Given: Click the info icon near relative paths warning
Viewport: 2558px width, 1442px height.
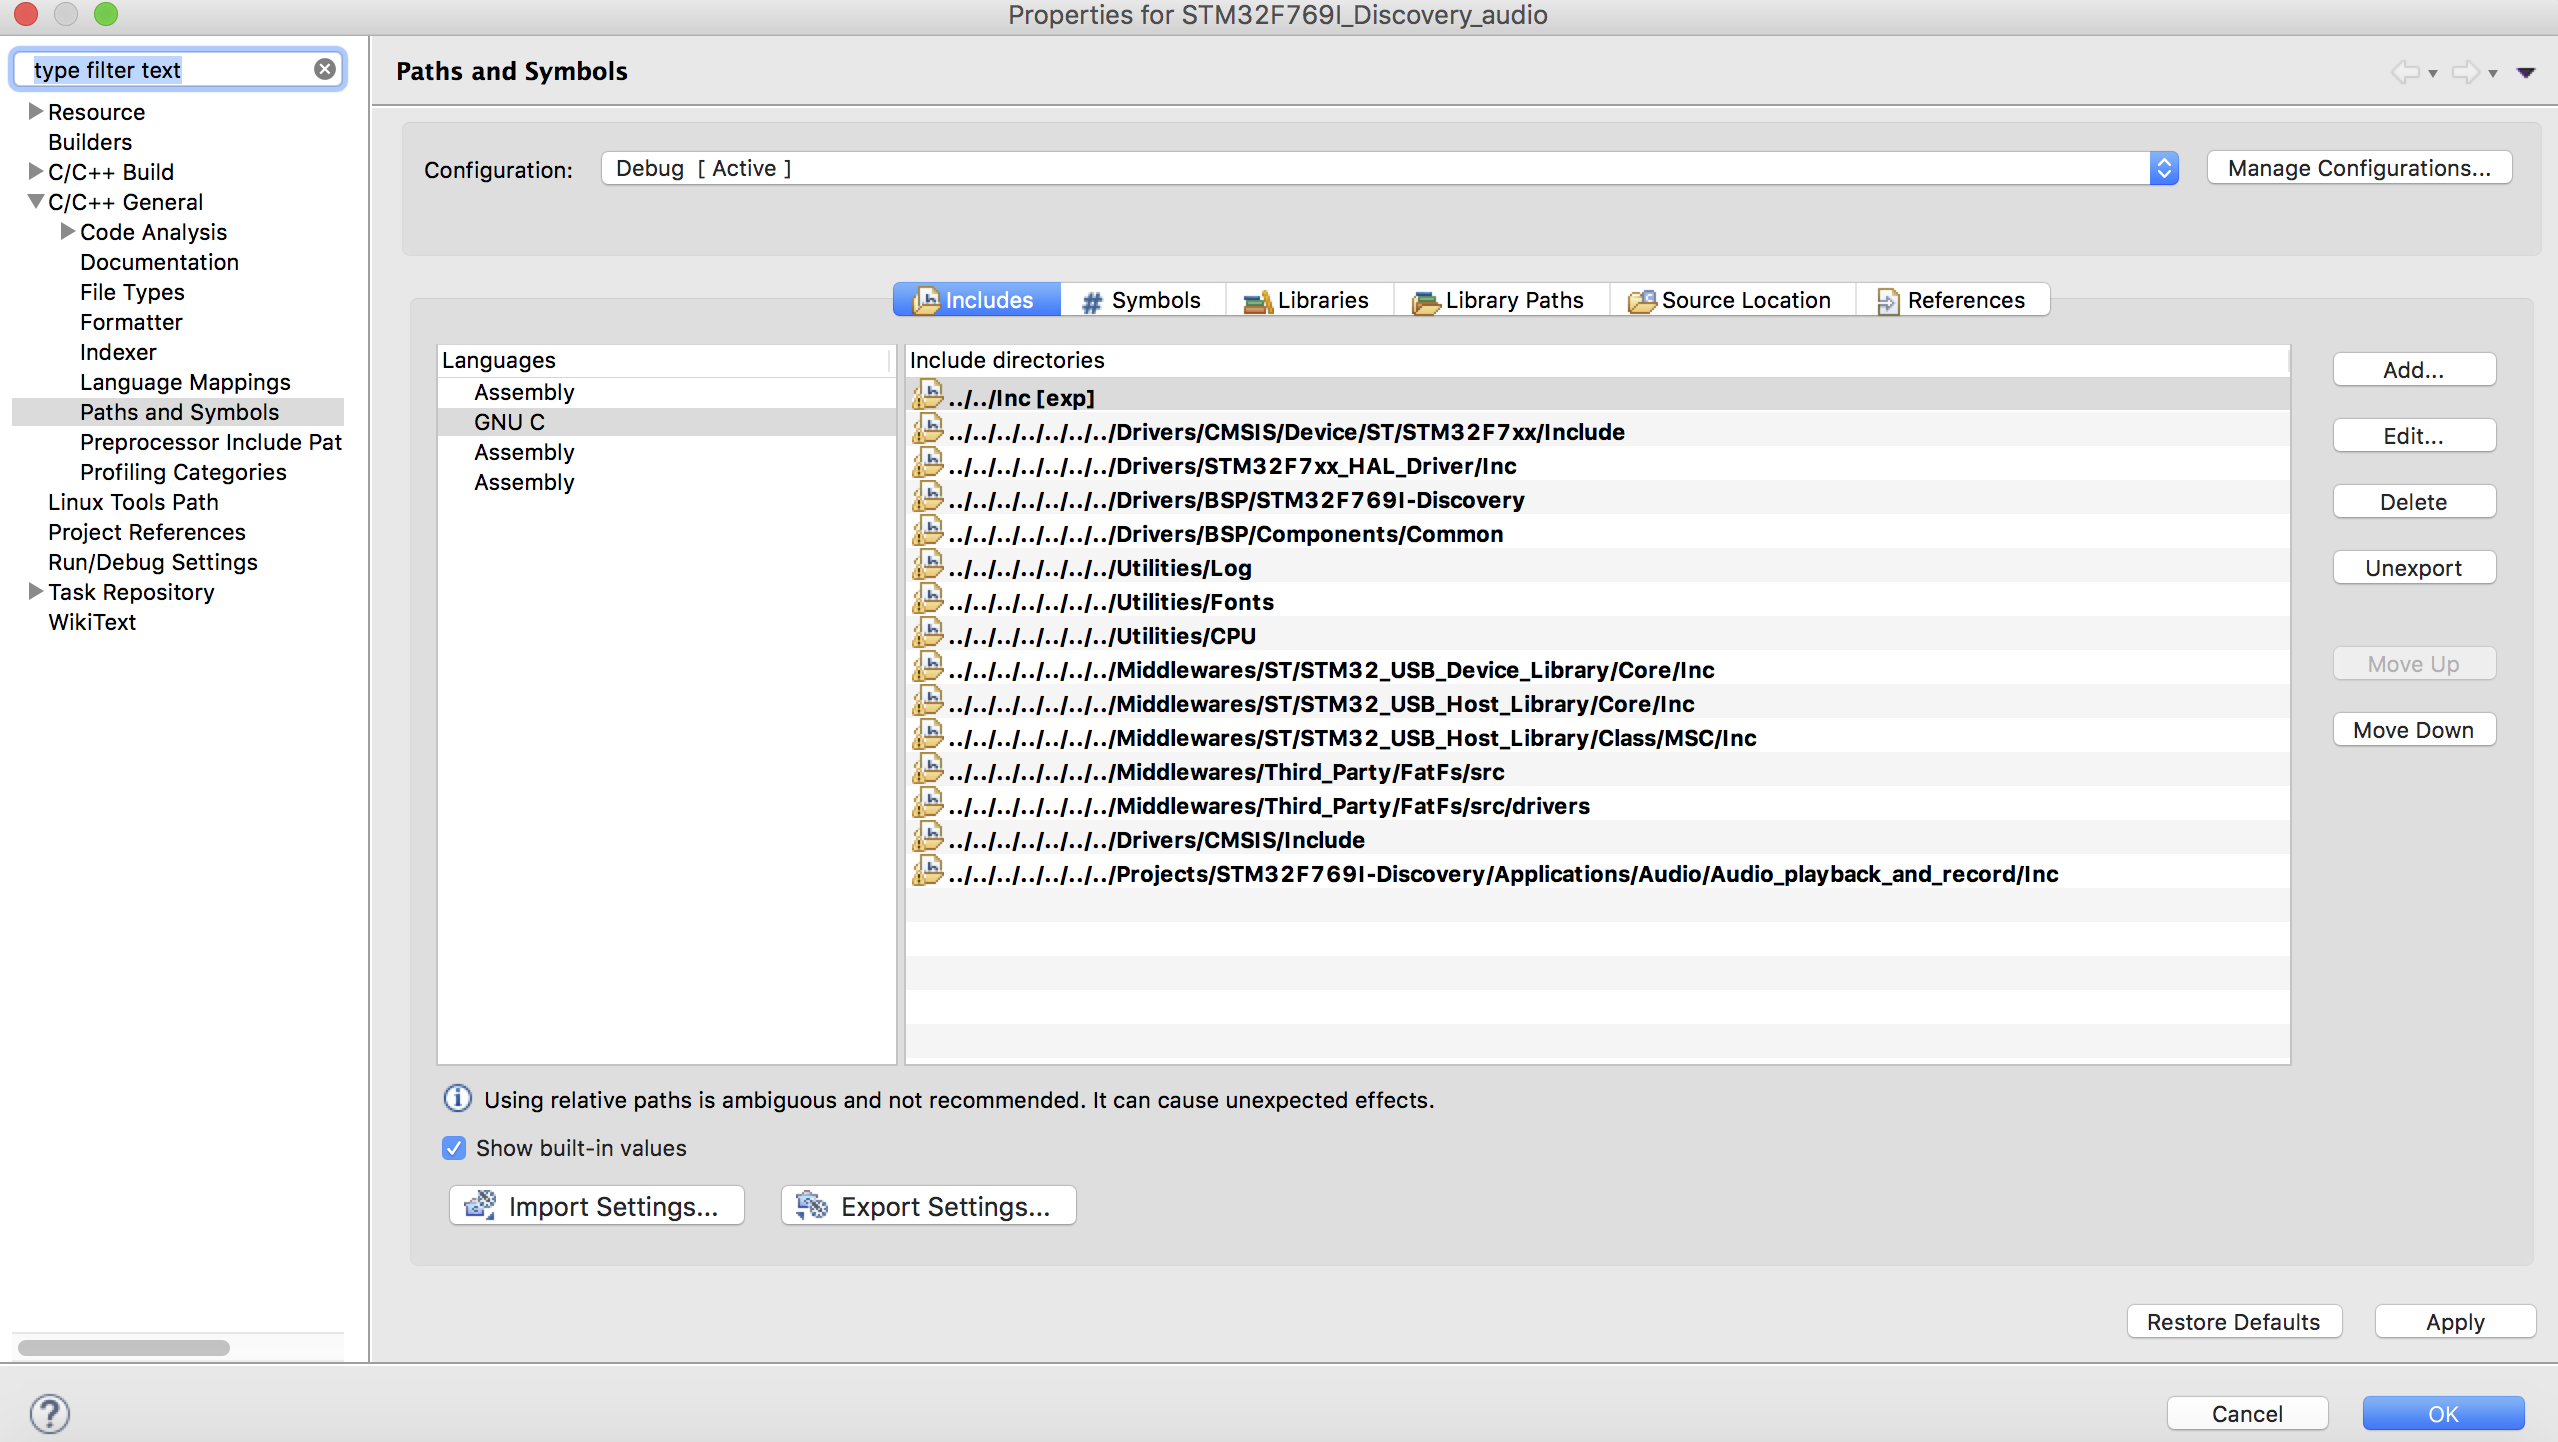Looking at the screenshot, I should click(x=457, y=1099).
